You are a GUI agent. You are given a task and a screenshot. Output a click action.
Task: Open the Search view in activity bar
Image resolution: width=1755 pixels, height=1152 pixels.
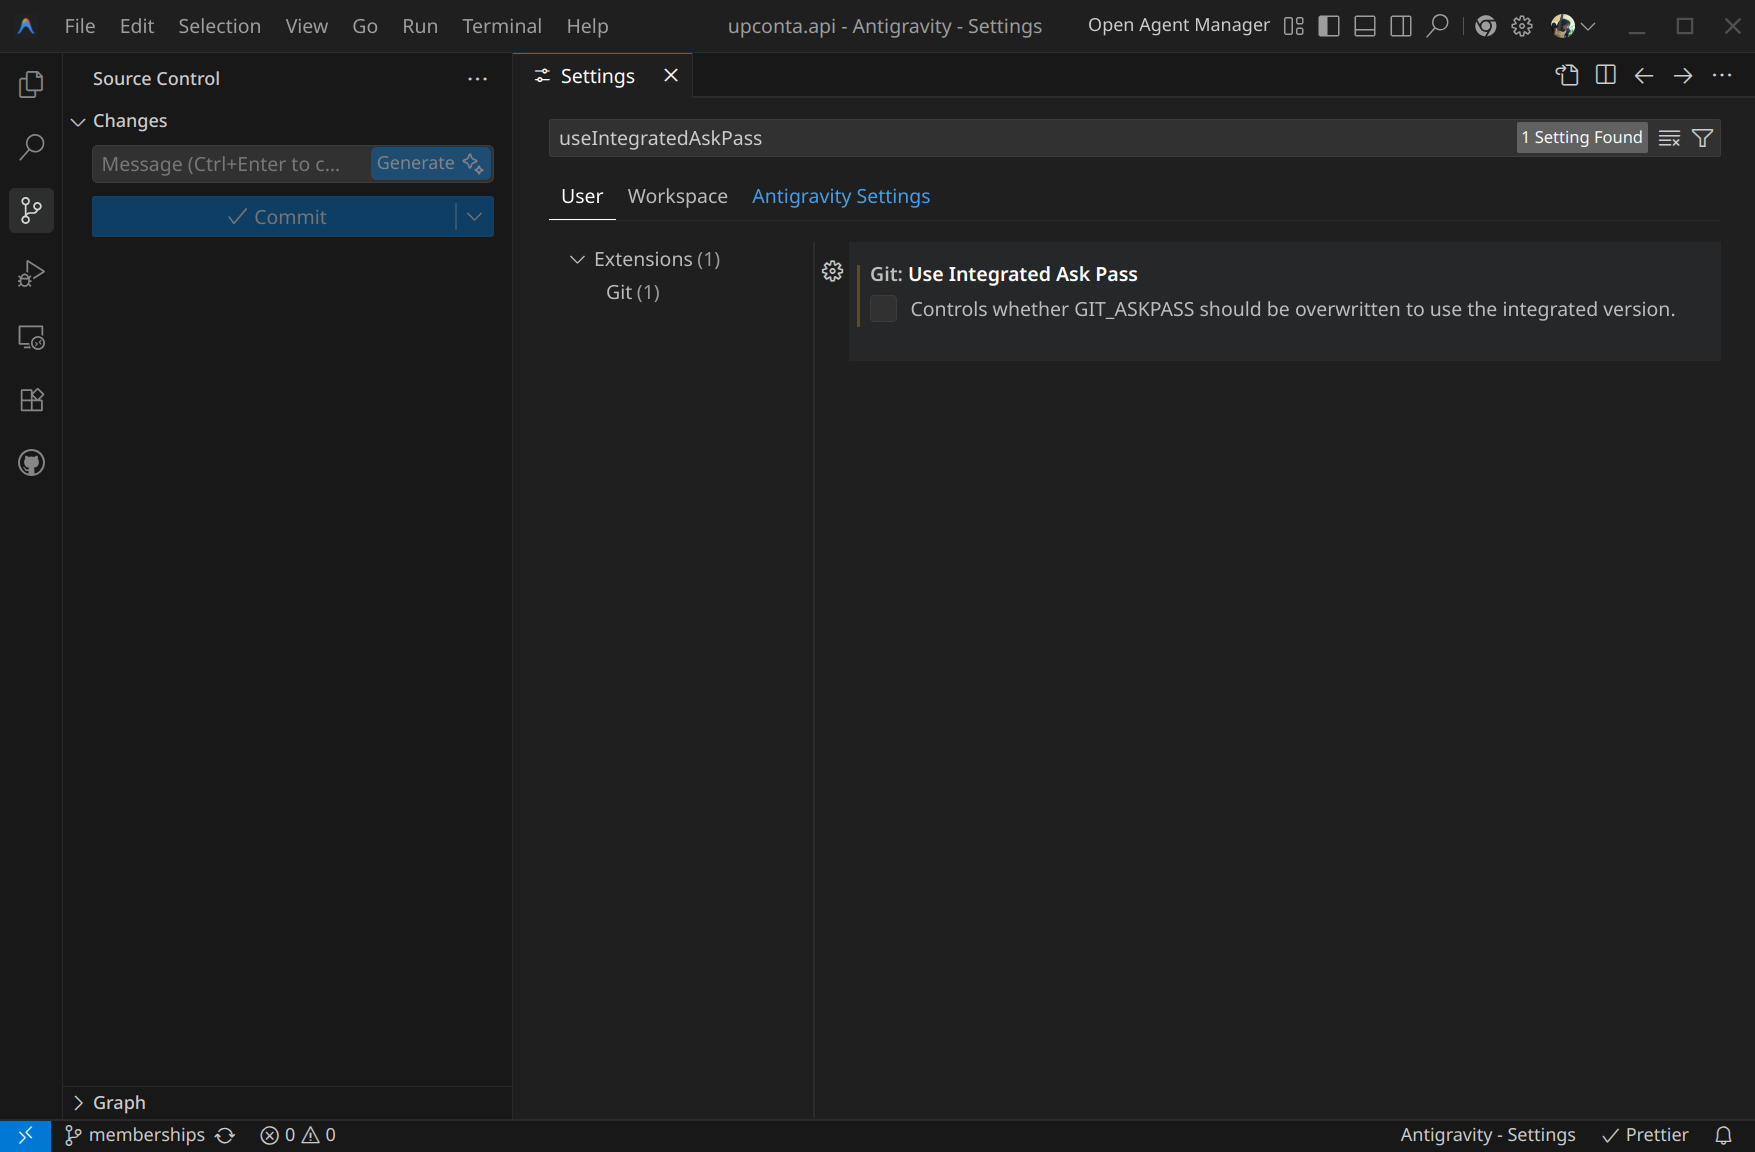(31, 148)
